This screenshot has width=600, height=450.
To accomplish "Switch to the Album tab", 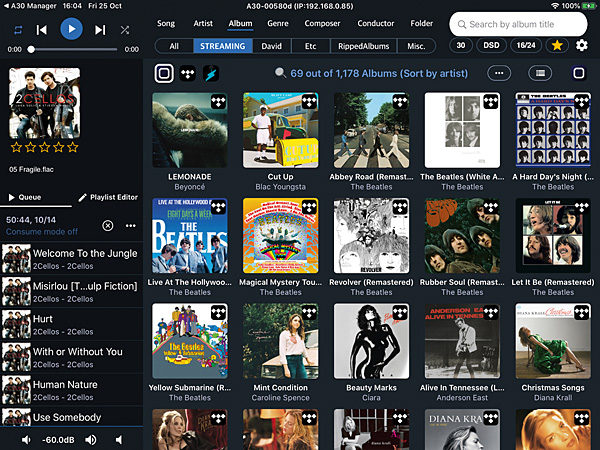I will tap(240, 23).
